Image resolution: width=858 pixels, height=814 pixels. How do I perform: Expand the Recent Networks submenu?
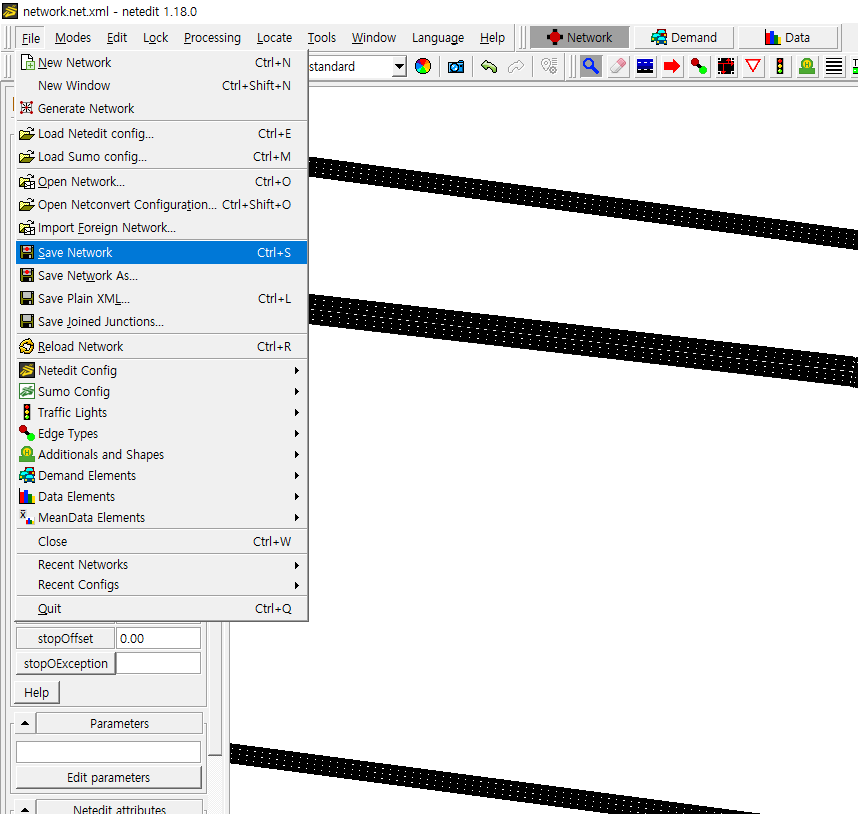(162, 565)
